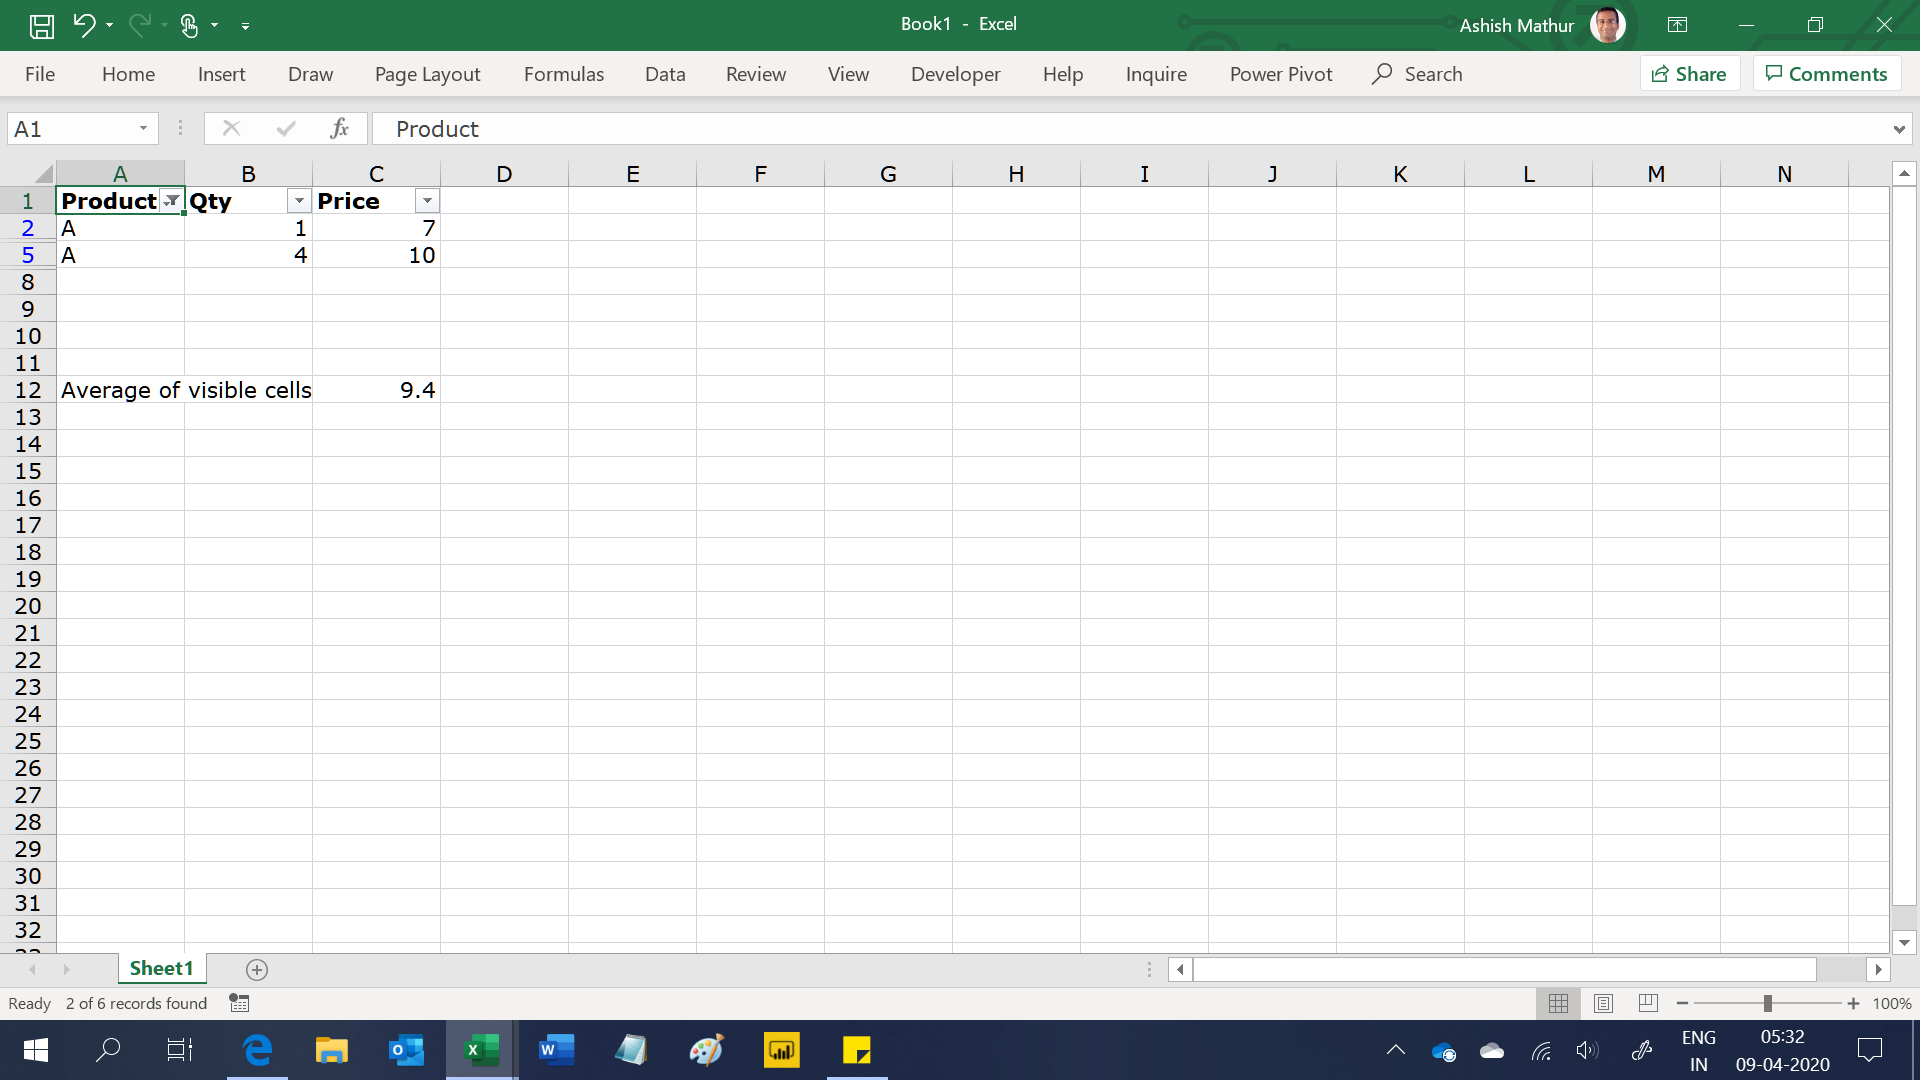Open Customize Quick Access Toolbar arrow
Image resolution: width=1920 pixels, height=1080 pixels.
[246, 26]
